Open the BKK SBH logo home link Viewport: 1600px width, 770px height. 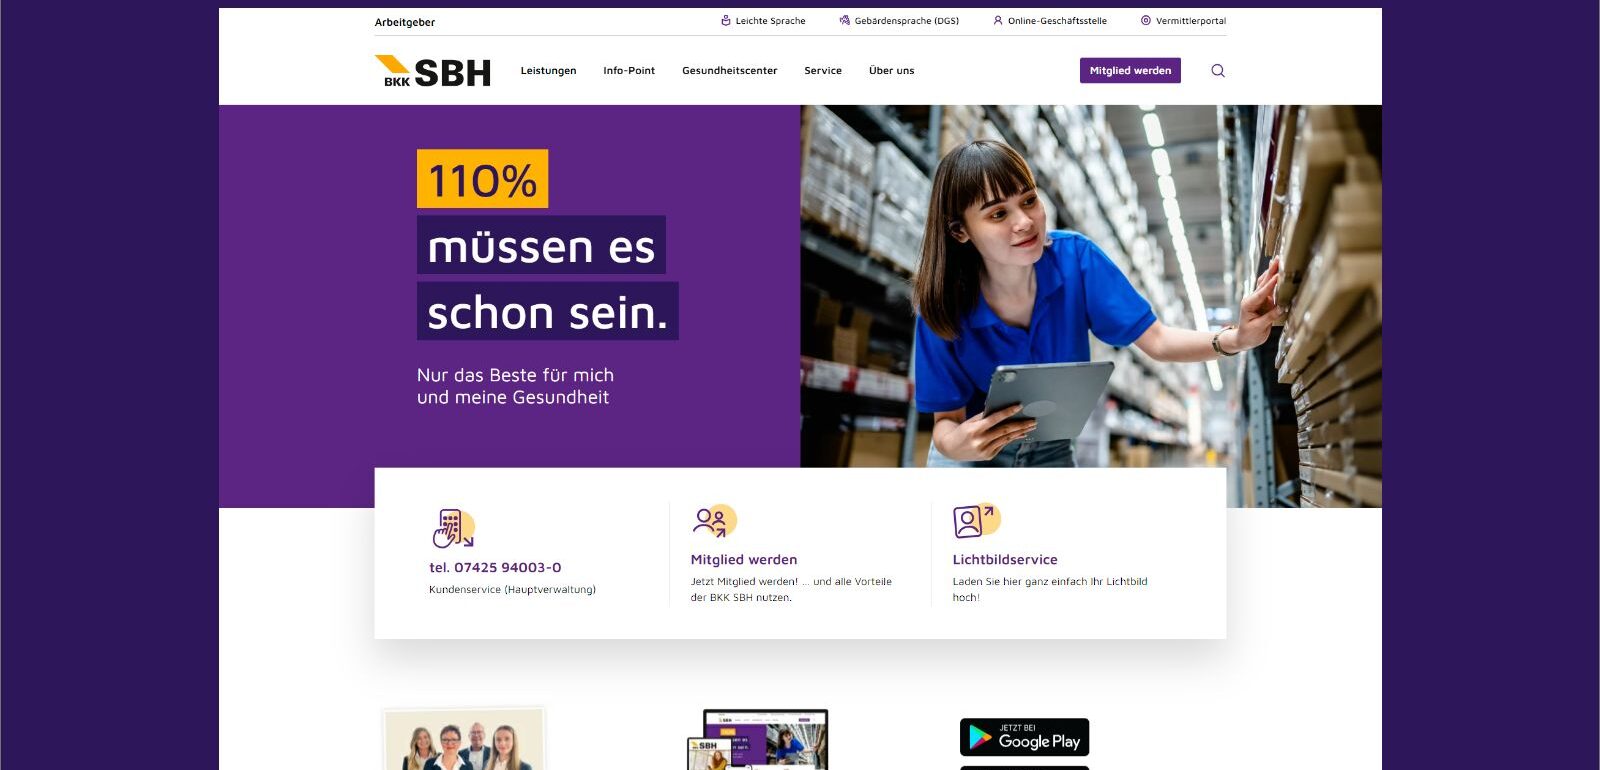(x=432, y=71)
